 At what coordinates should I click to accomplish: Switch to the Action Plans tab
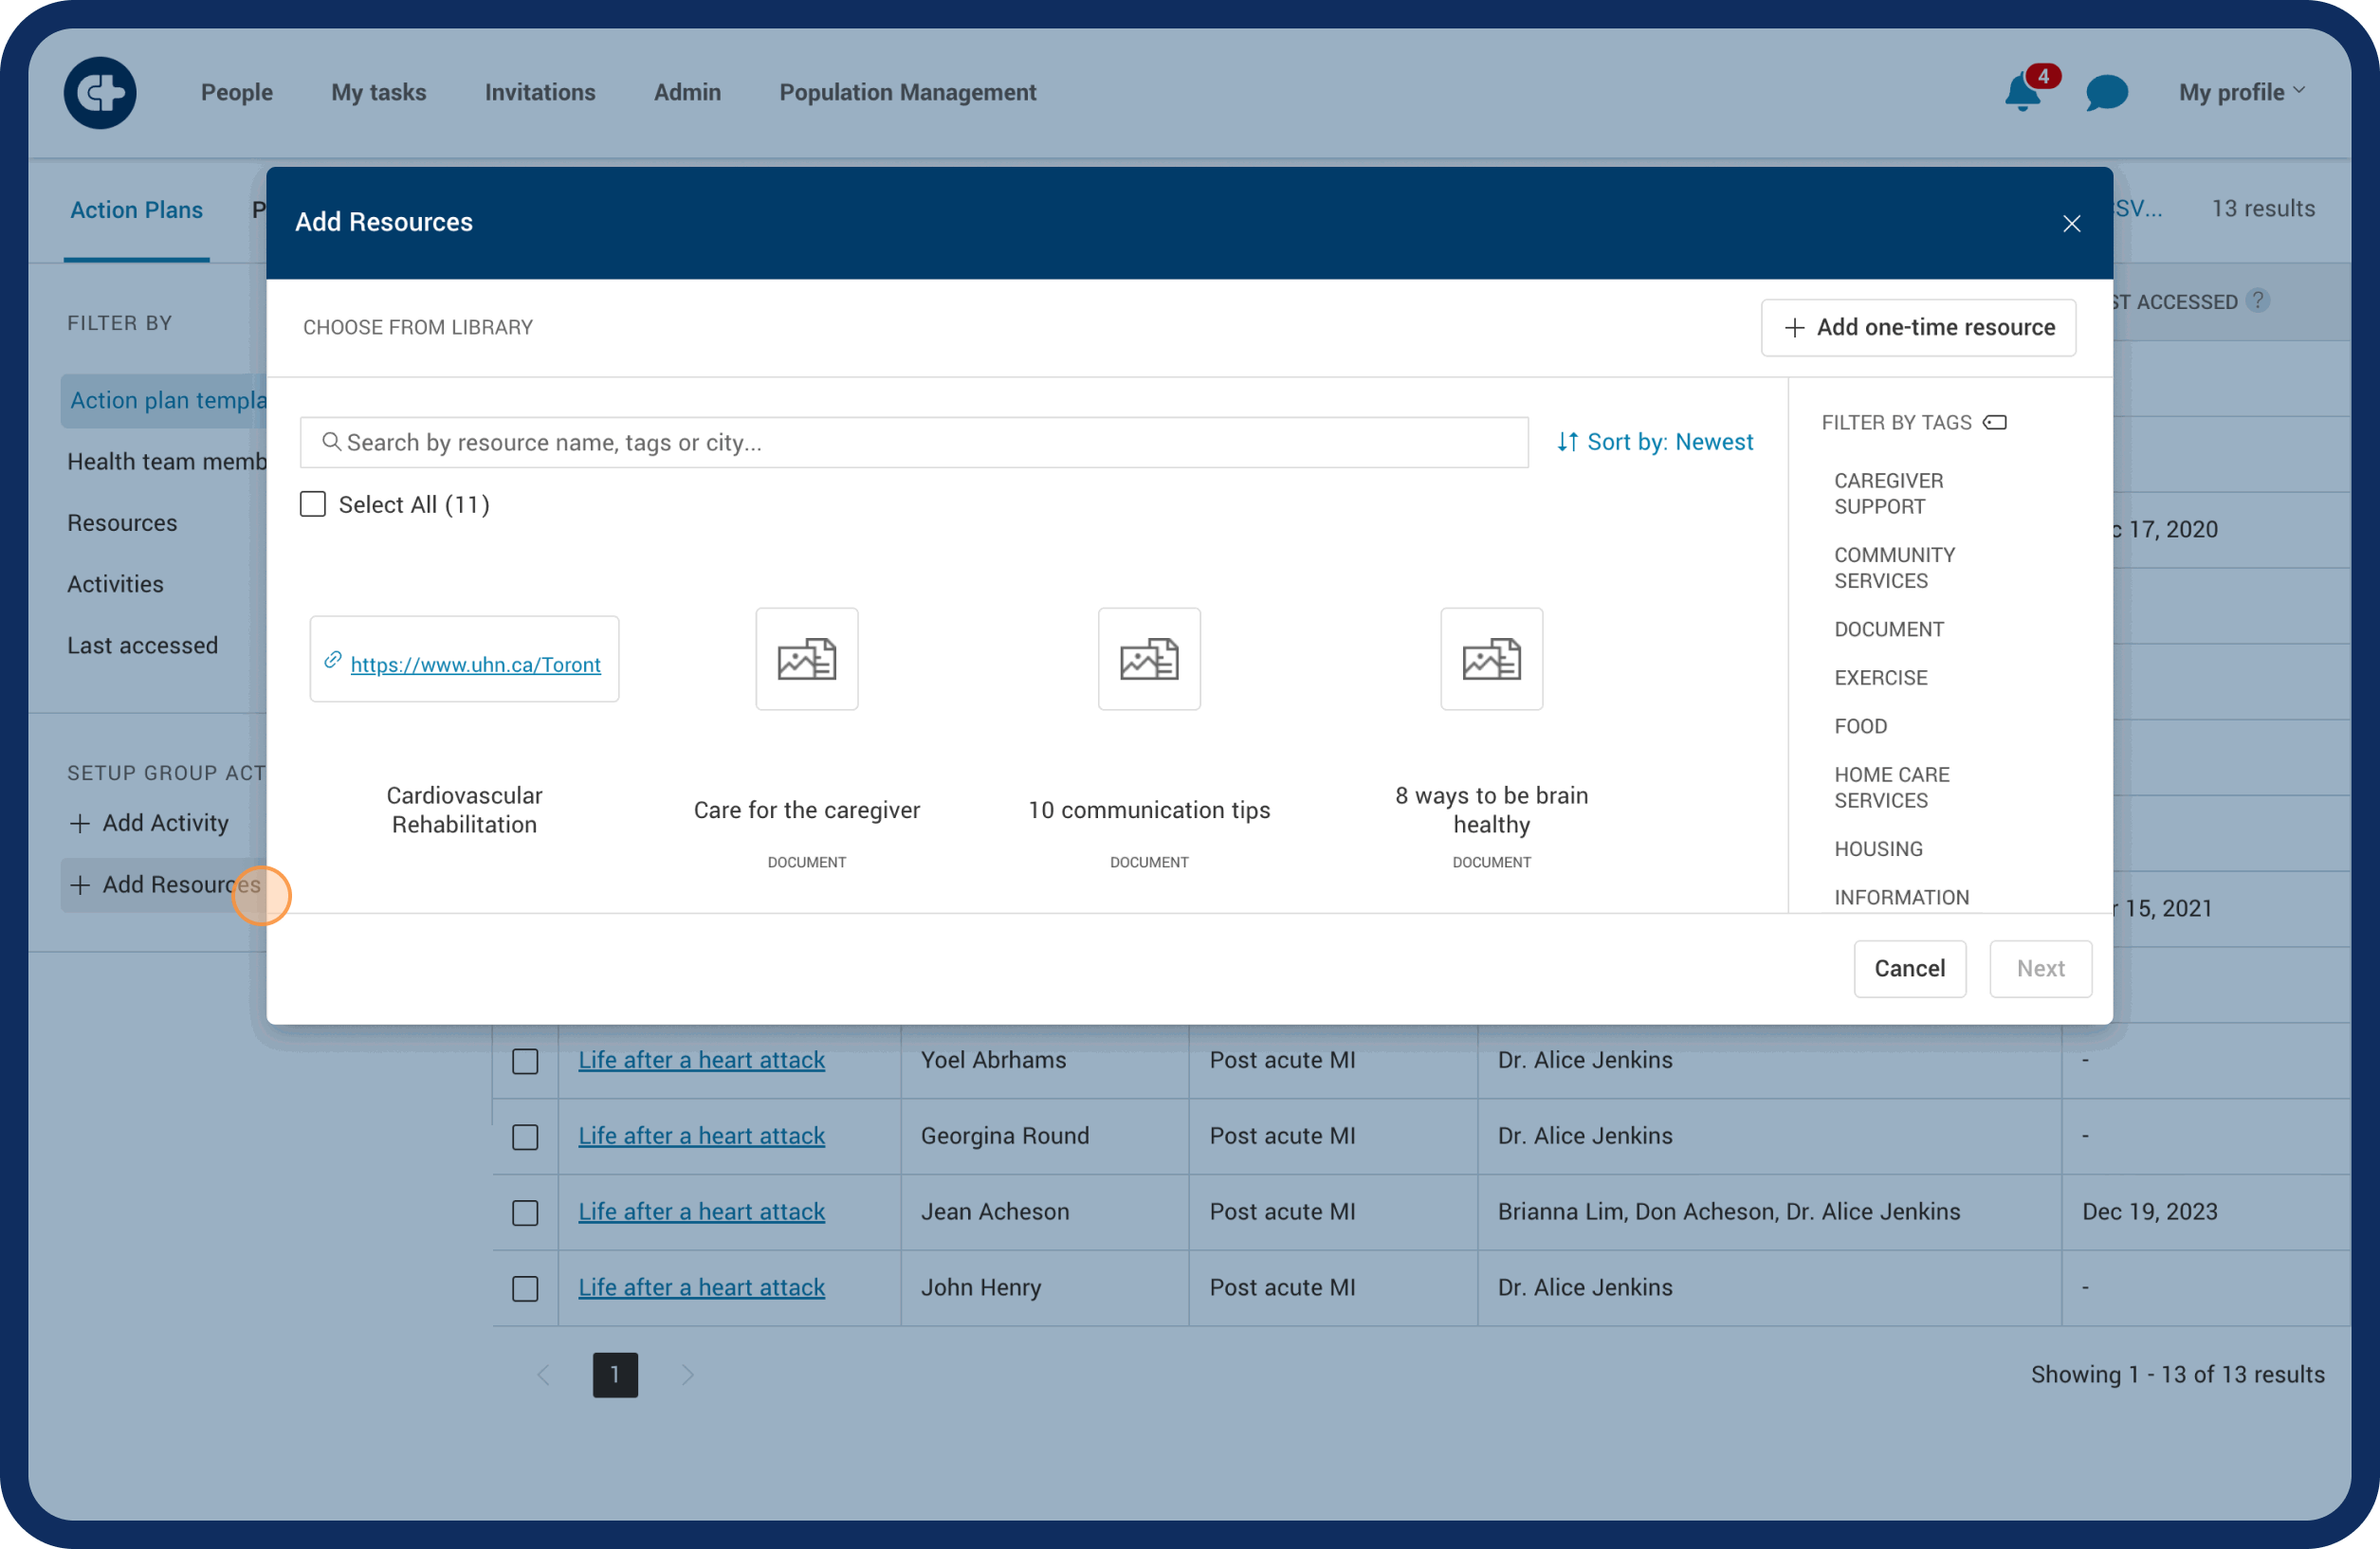click(136, 210)
